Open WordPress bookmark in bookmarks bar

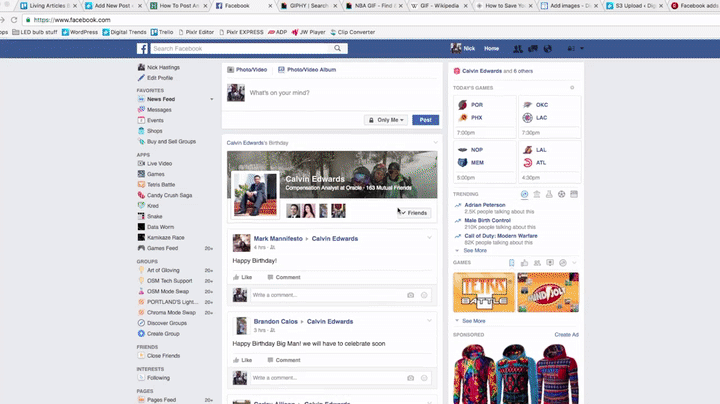point(80,32)
